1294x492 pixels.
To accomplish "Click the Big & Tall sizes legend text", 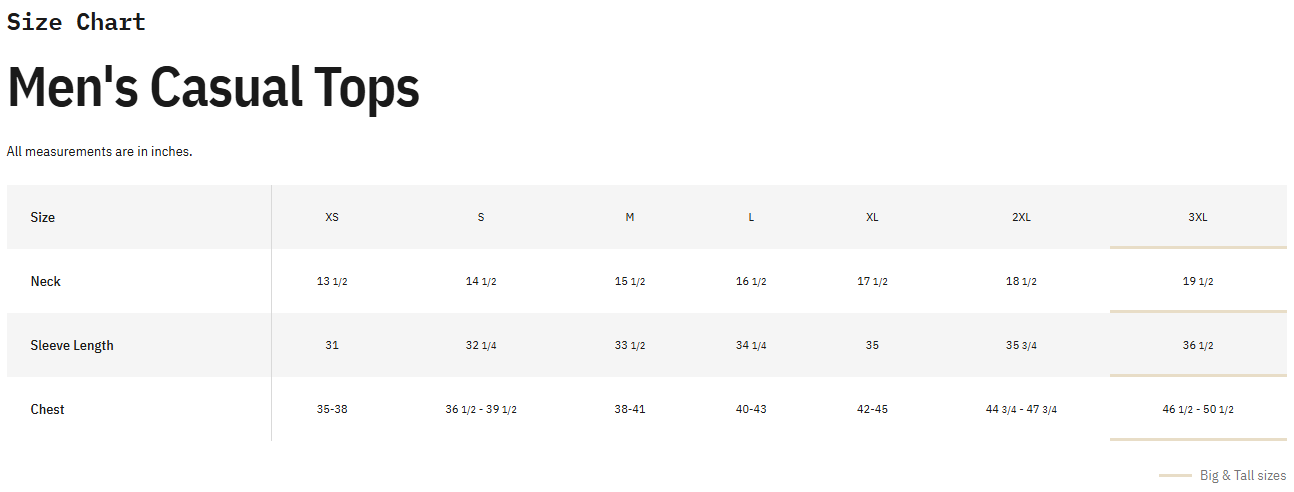I will pyautogui.click(x=1243, y=475).
